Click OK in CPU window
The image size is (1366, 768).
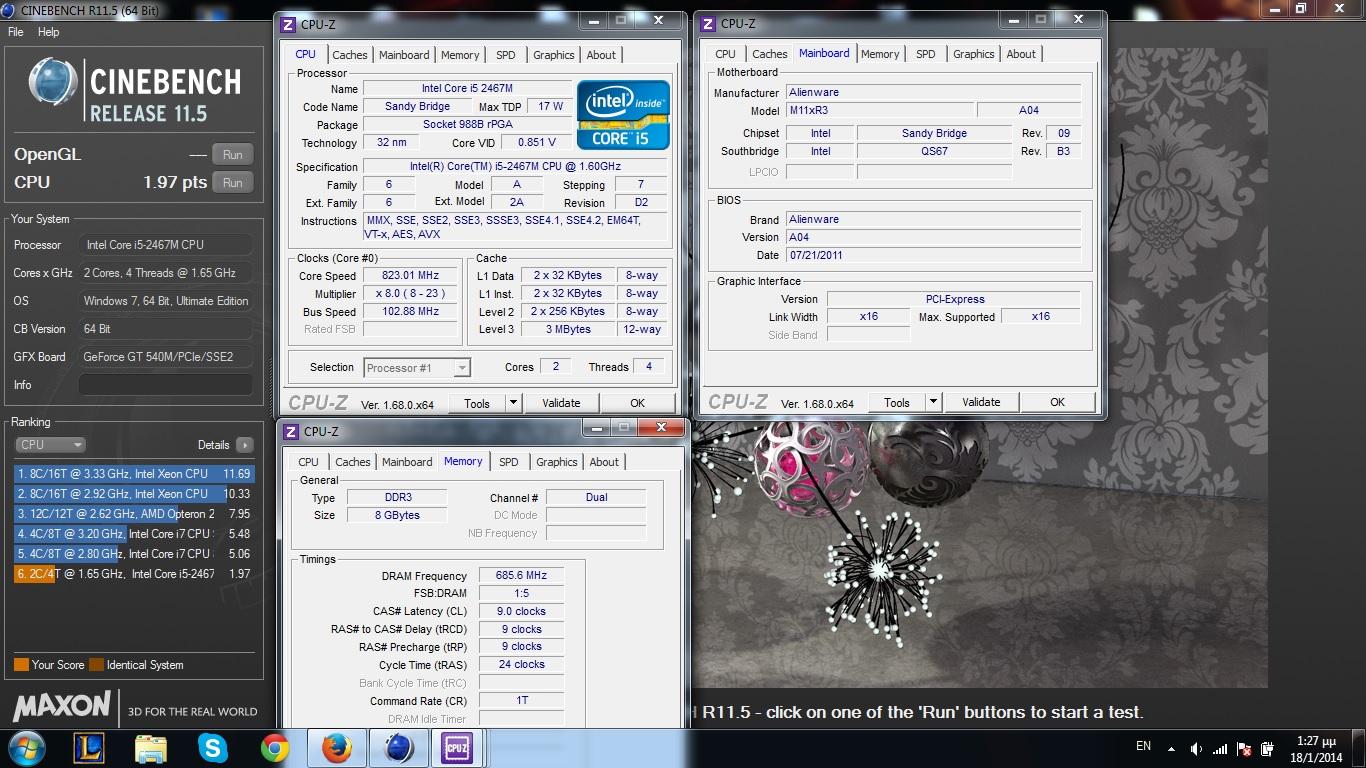click(x=637, y=403)
